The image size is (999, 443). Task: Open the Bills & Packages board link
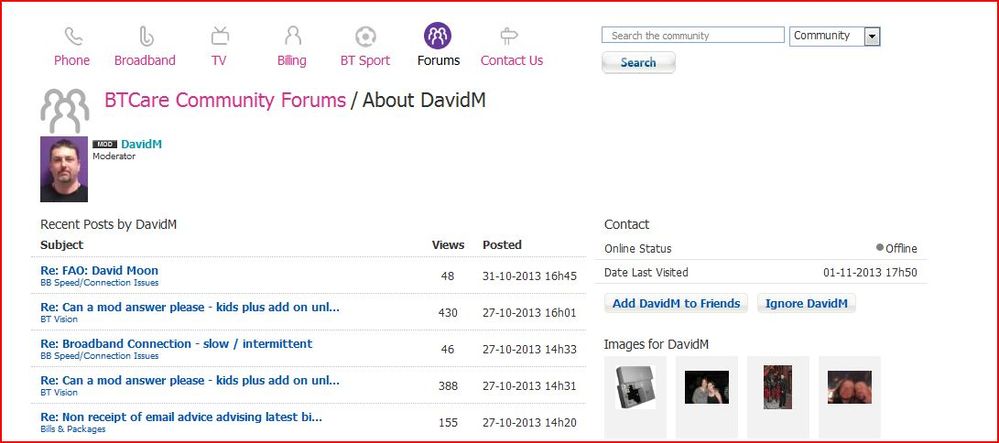coord(73,429)
